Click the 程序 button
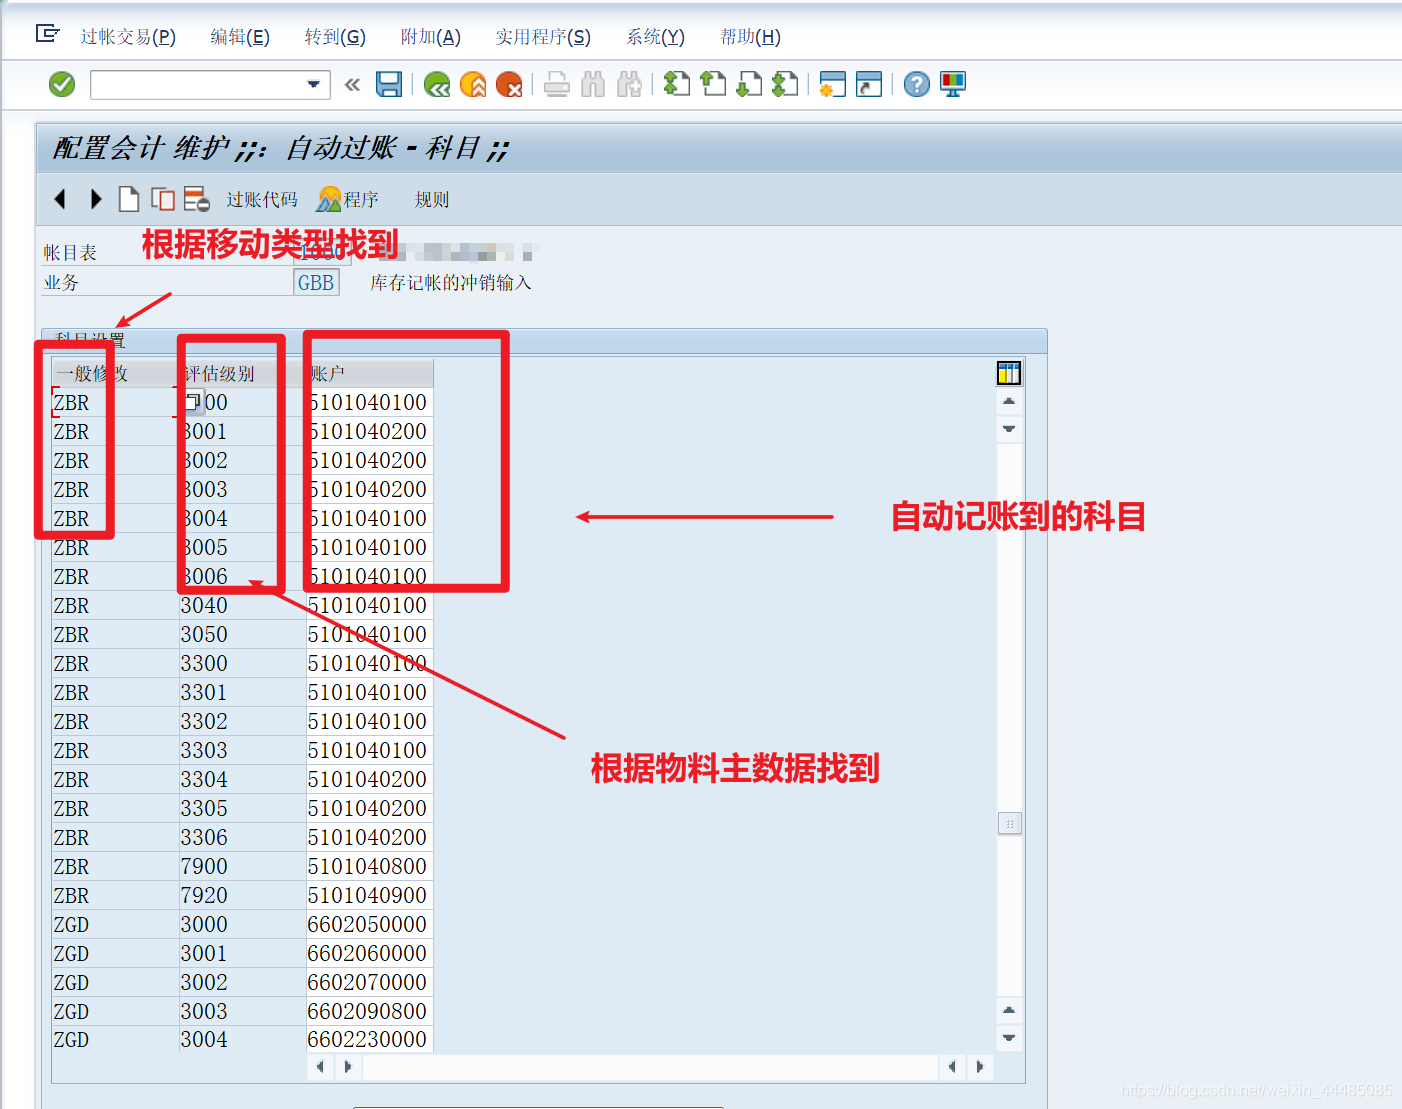The image size is (1402, 1109). (347, 200)
